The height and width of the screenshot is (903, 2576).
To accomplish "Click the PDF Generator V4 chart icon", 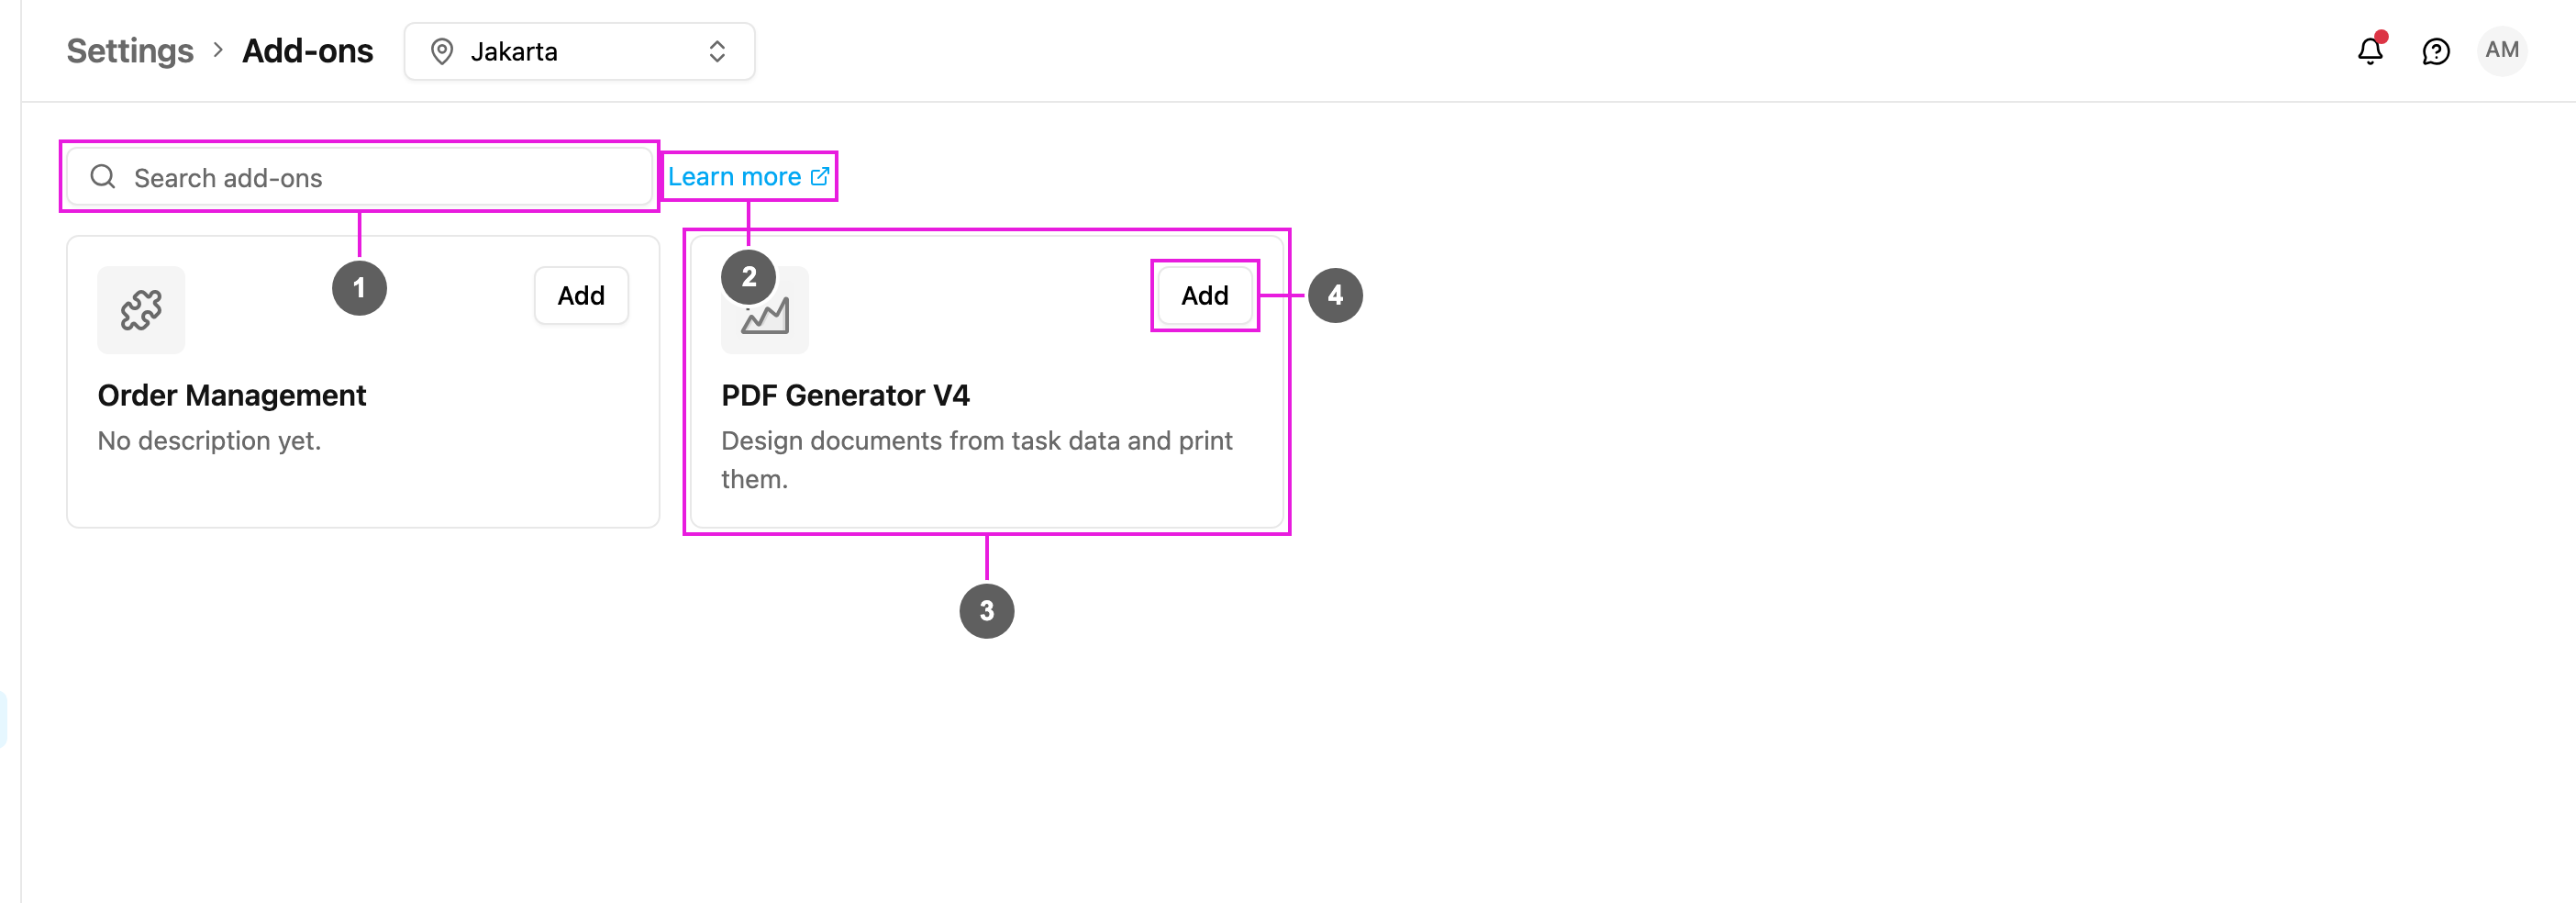I will click(765, 316).
